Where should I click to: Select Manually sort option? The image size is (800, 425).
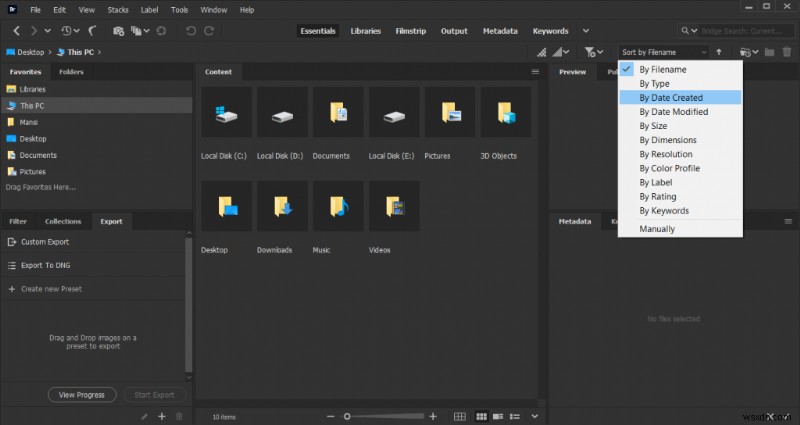657,229
